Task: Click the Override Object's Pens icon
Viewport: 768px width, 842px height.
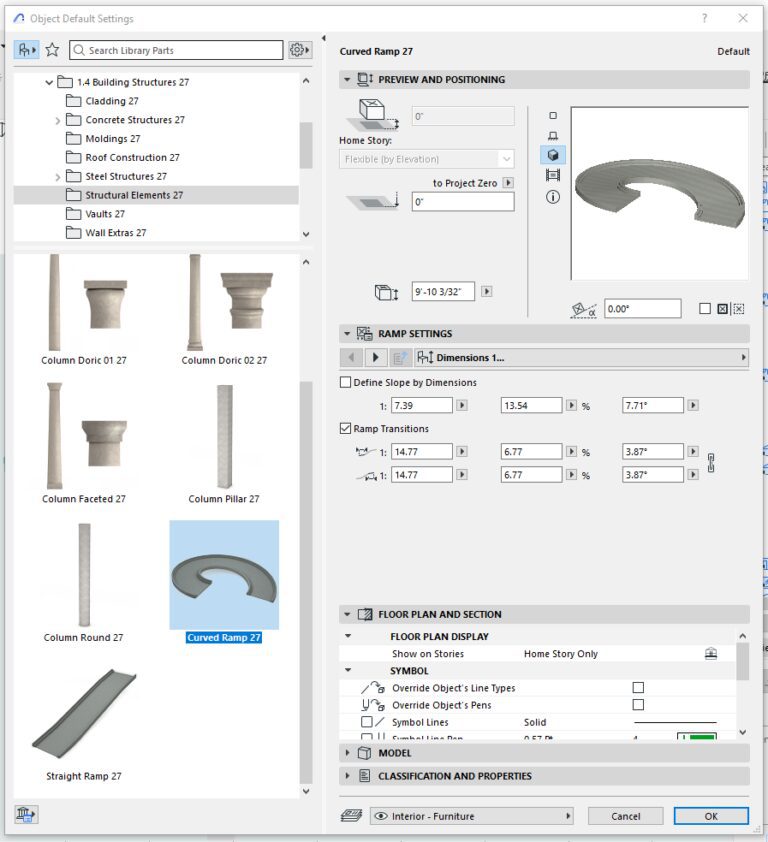Action: [x=373, y=705]
